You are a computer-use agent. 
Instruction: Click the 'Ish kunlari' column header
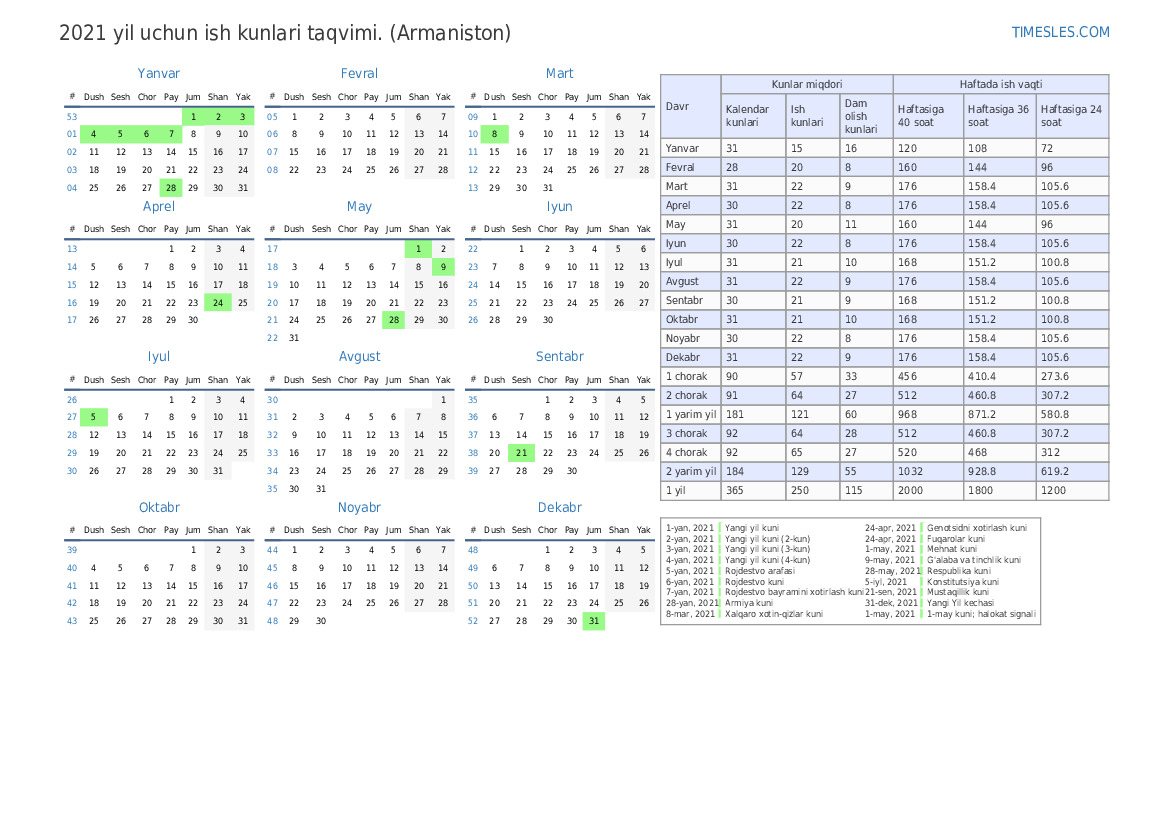(812, 116)
